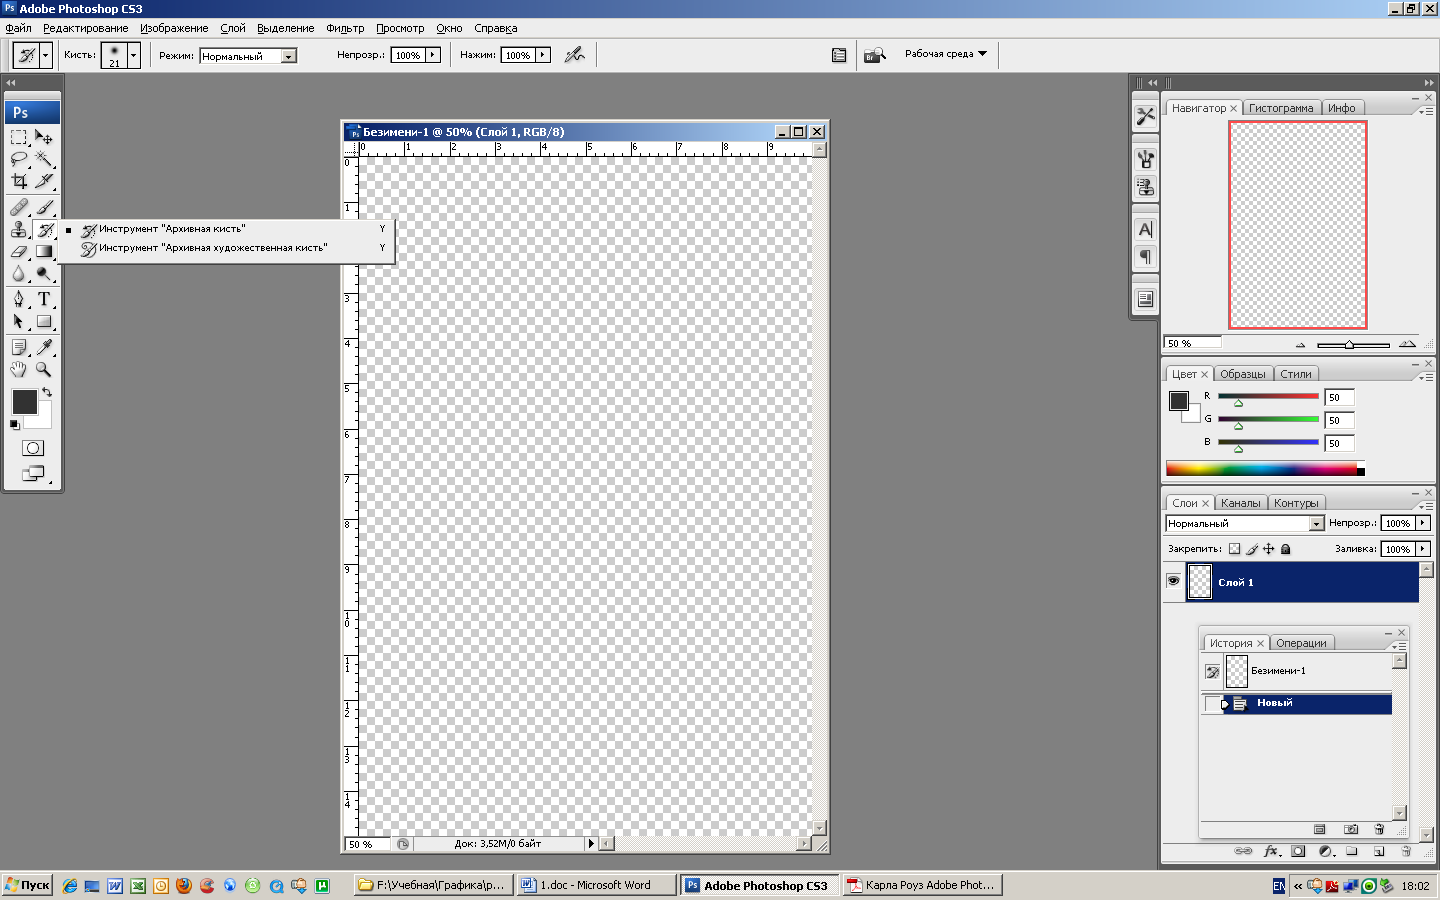Viewport: 1440px width, 900px height.
Task: Select the Path Selection arrow tool
Action: click(19, 321)
